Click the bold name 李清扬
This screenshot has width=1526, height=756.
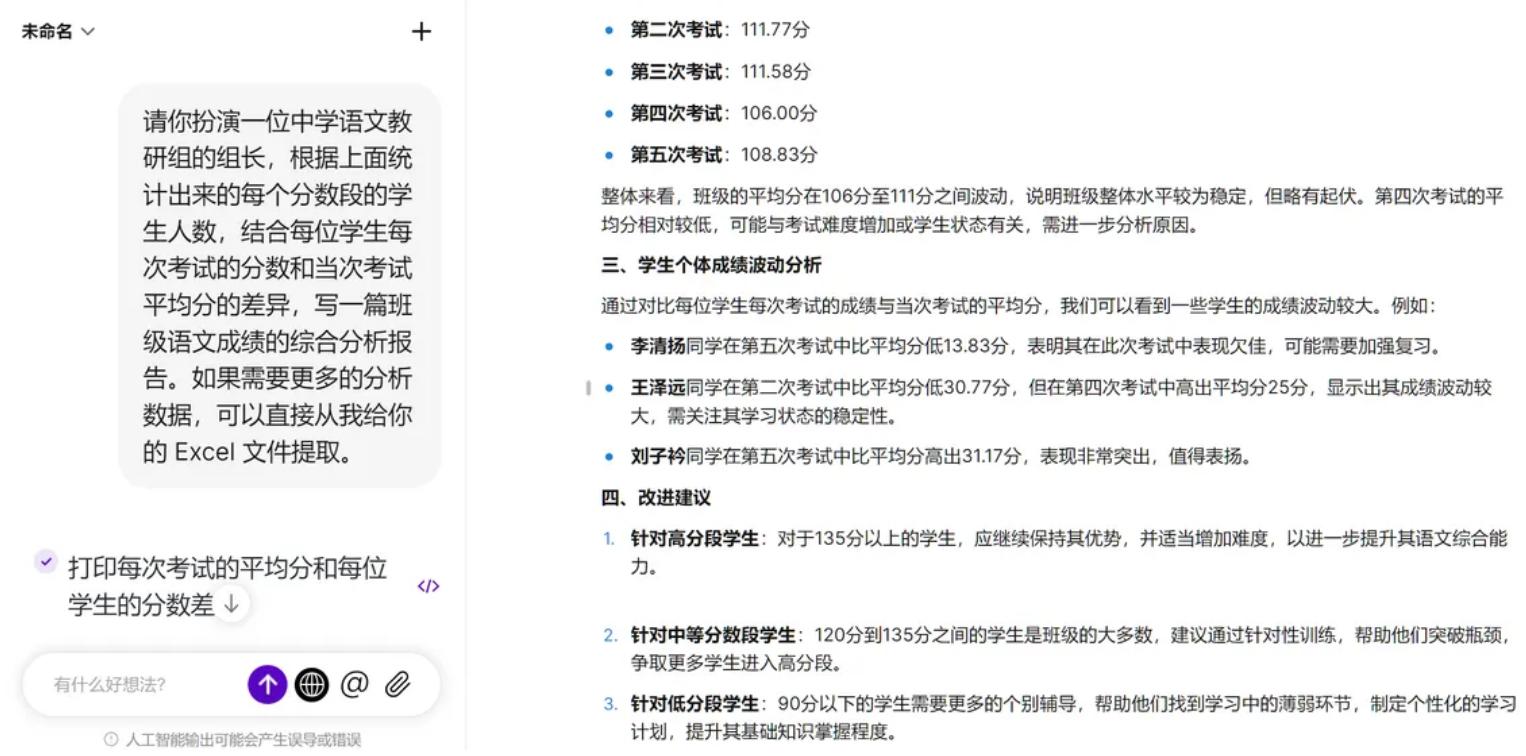657,347
